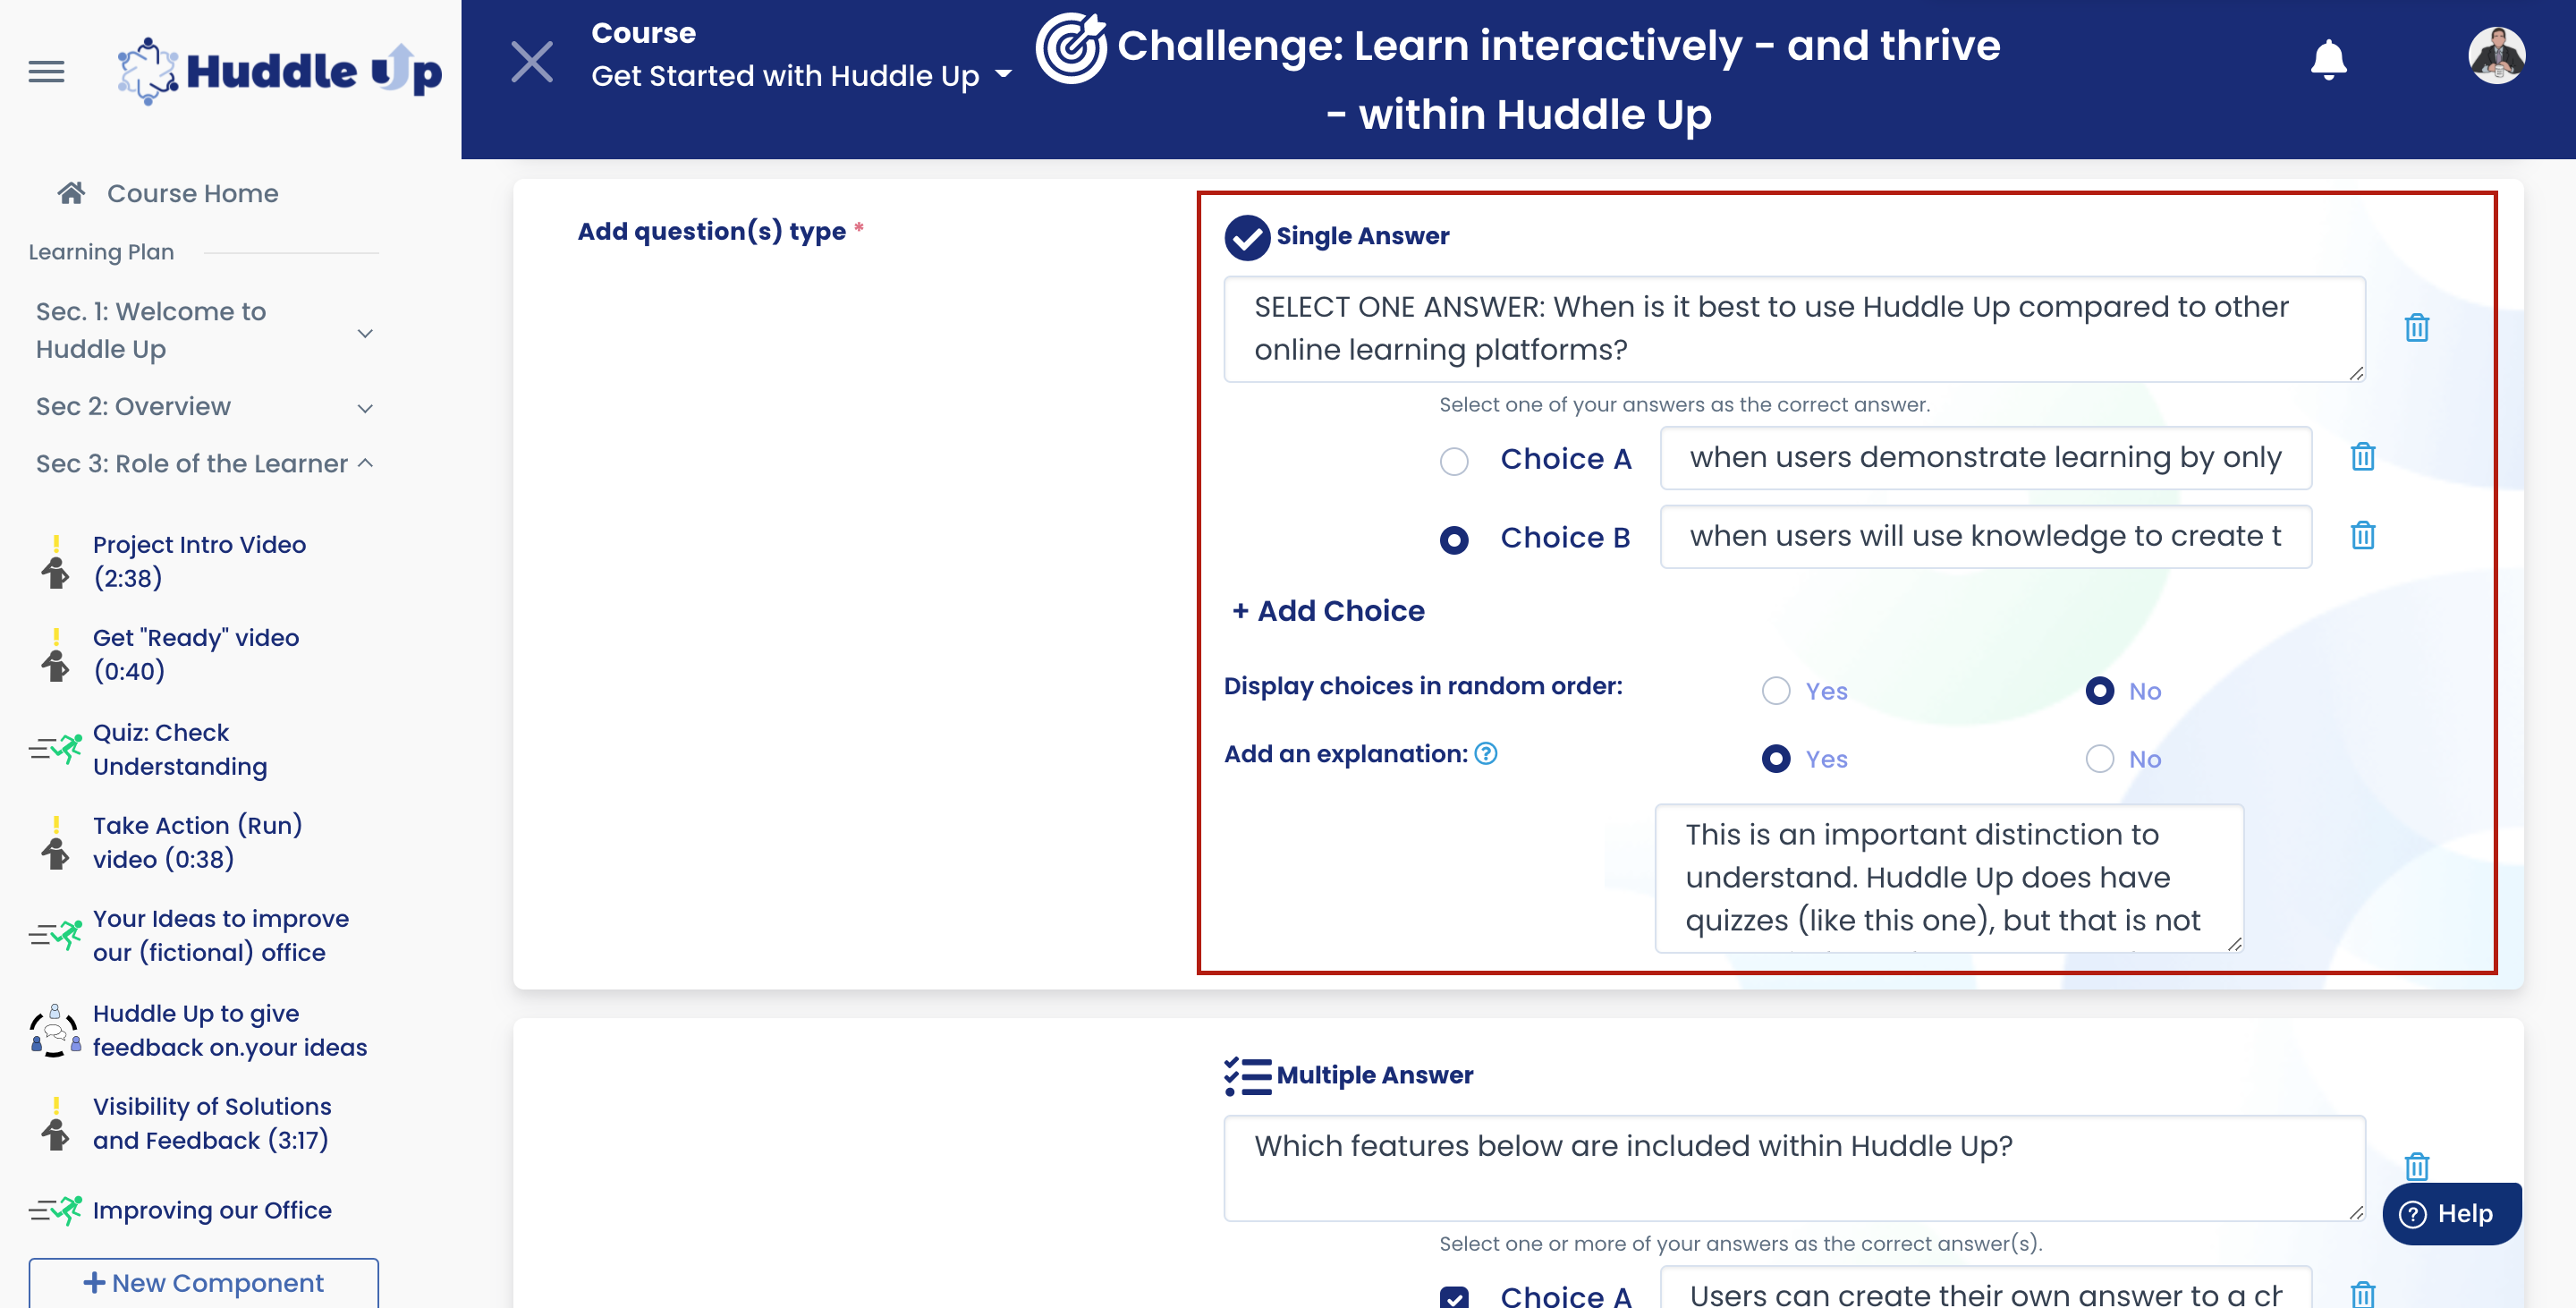The width and height of the screenshot is (2576, 1308).
Task: Select Choice A as the correct answer
Action: pyautogui.click(x=1454, y=461)
